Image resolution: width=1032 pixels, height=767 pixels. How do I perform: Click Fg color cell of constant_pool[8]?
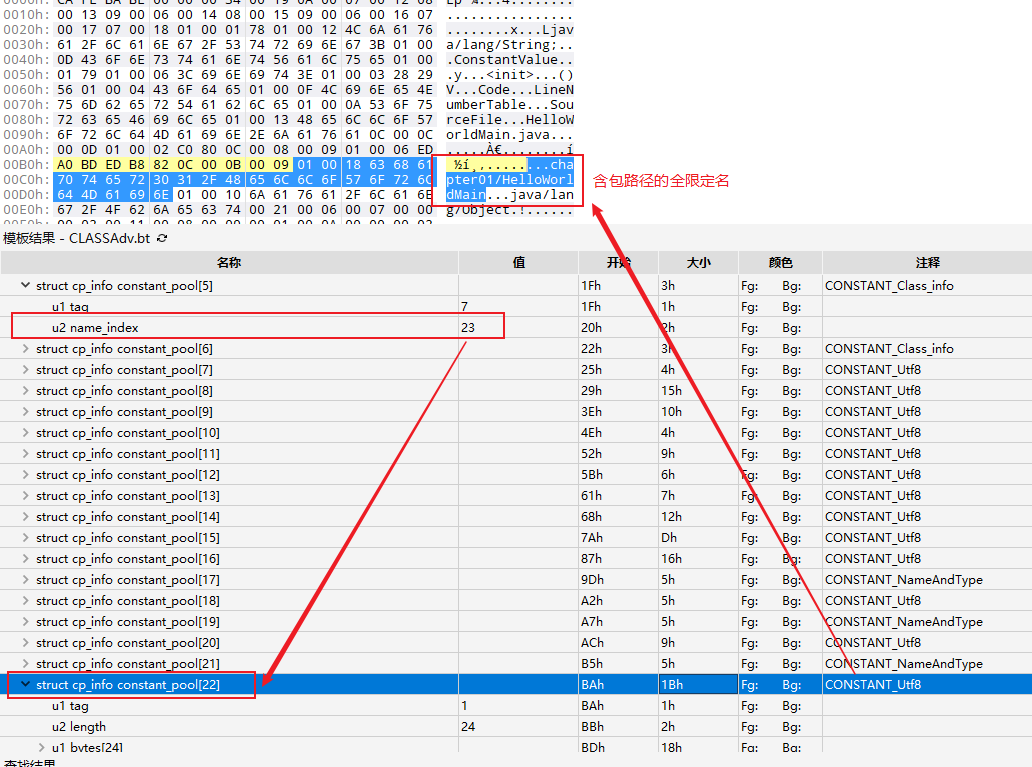click(x=752, y=391)
